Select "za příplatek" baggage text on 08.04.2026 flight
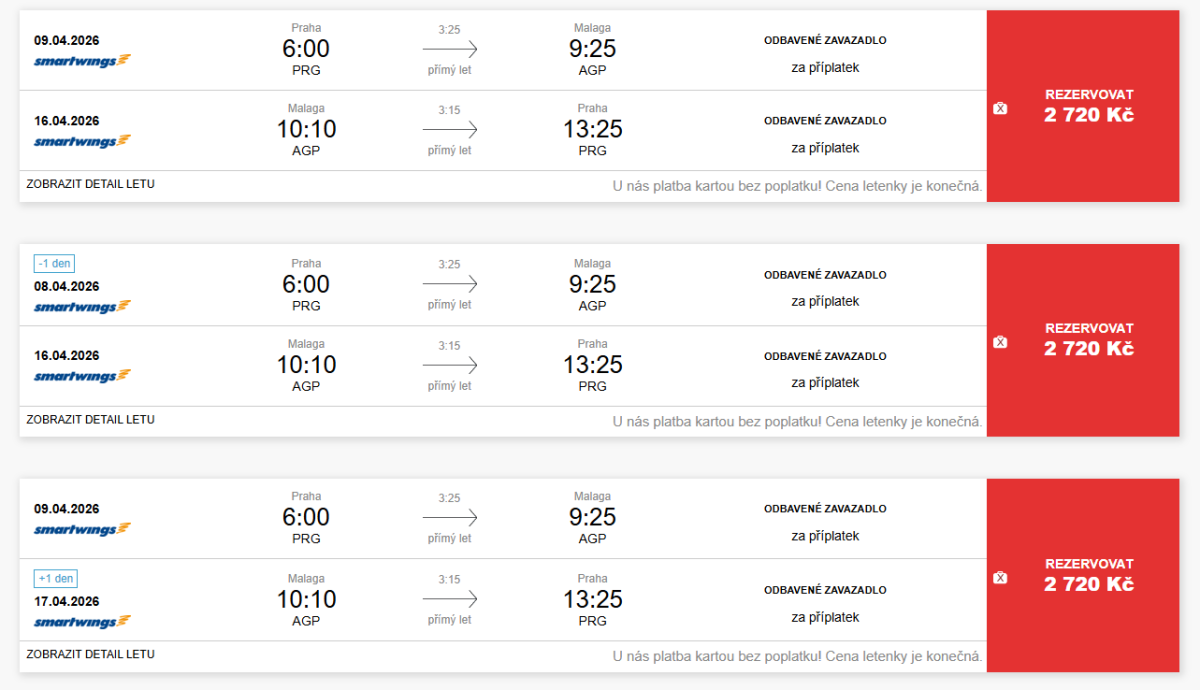This screenshot has width=1200, height=690. pos(825,301)
